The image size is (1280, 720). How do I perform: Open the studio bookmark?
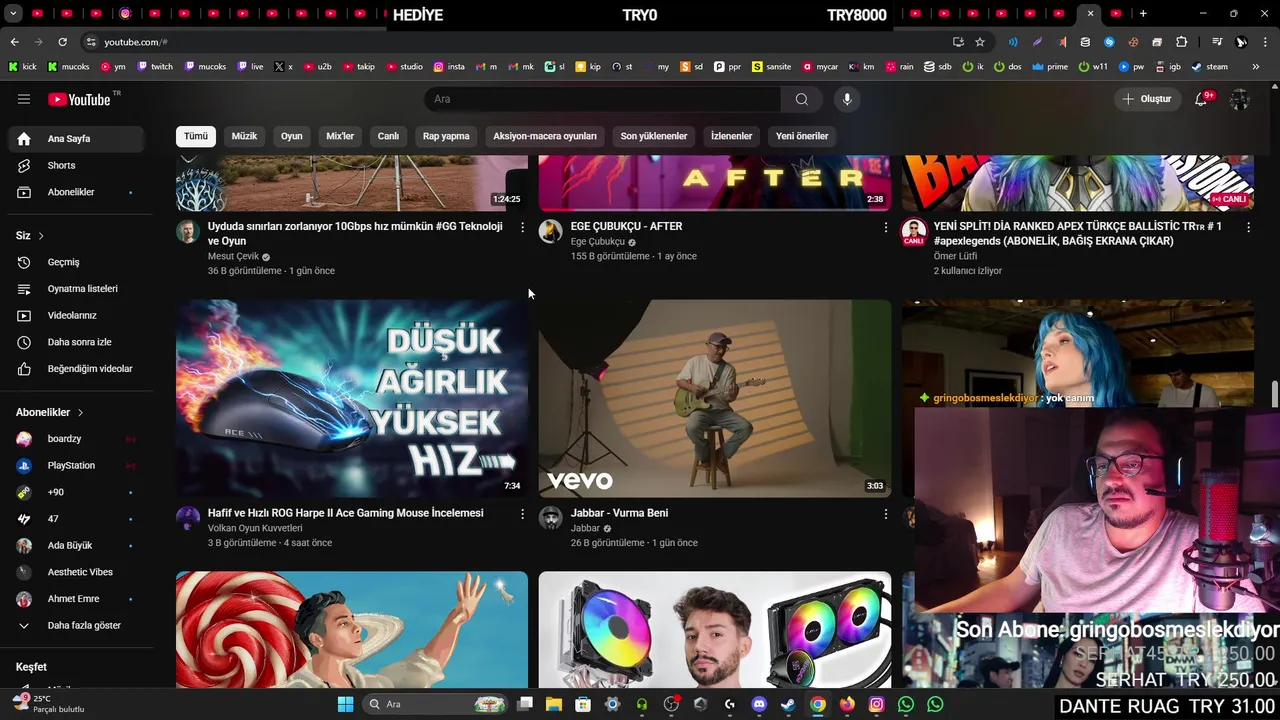click(404, 67)
